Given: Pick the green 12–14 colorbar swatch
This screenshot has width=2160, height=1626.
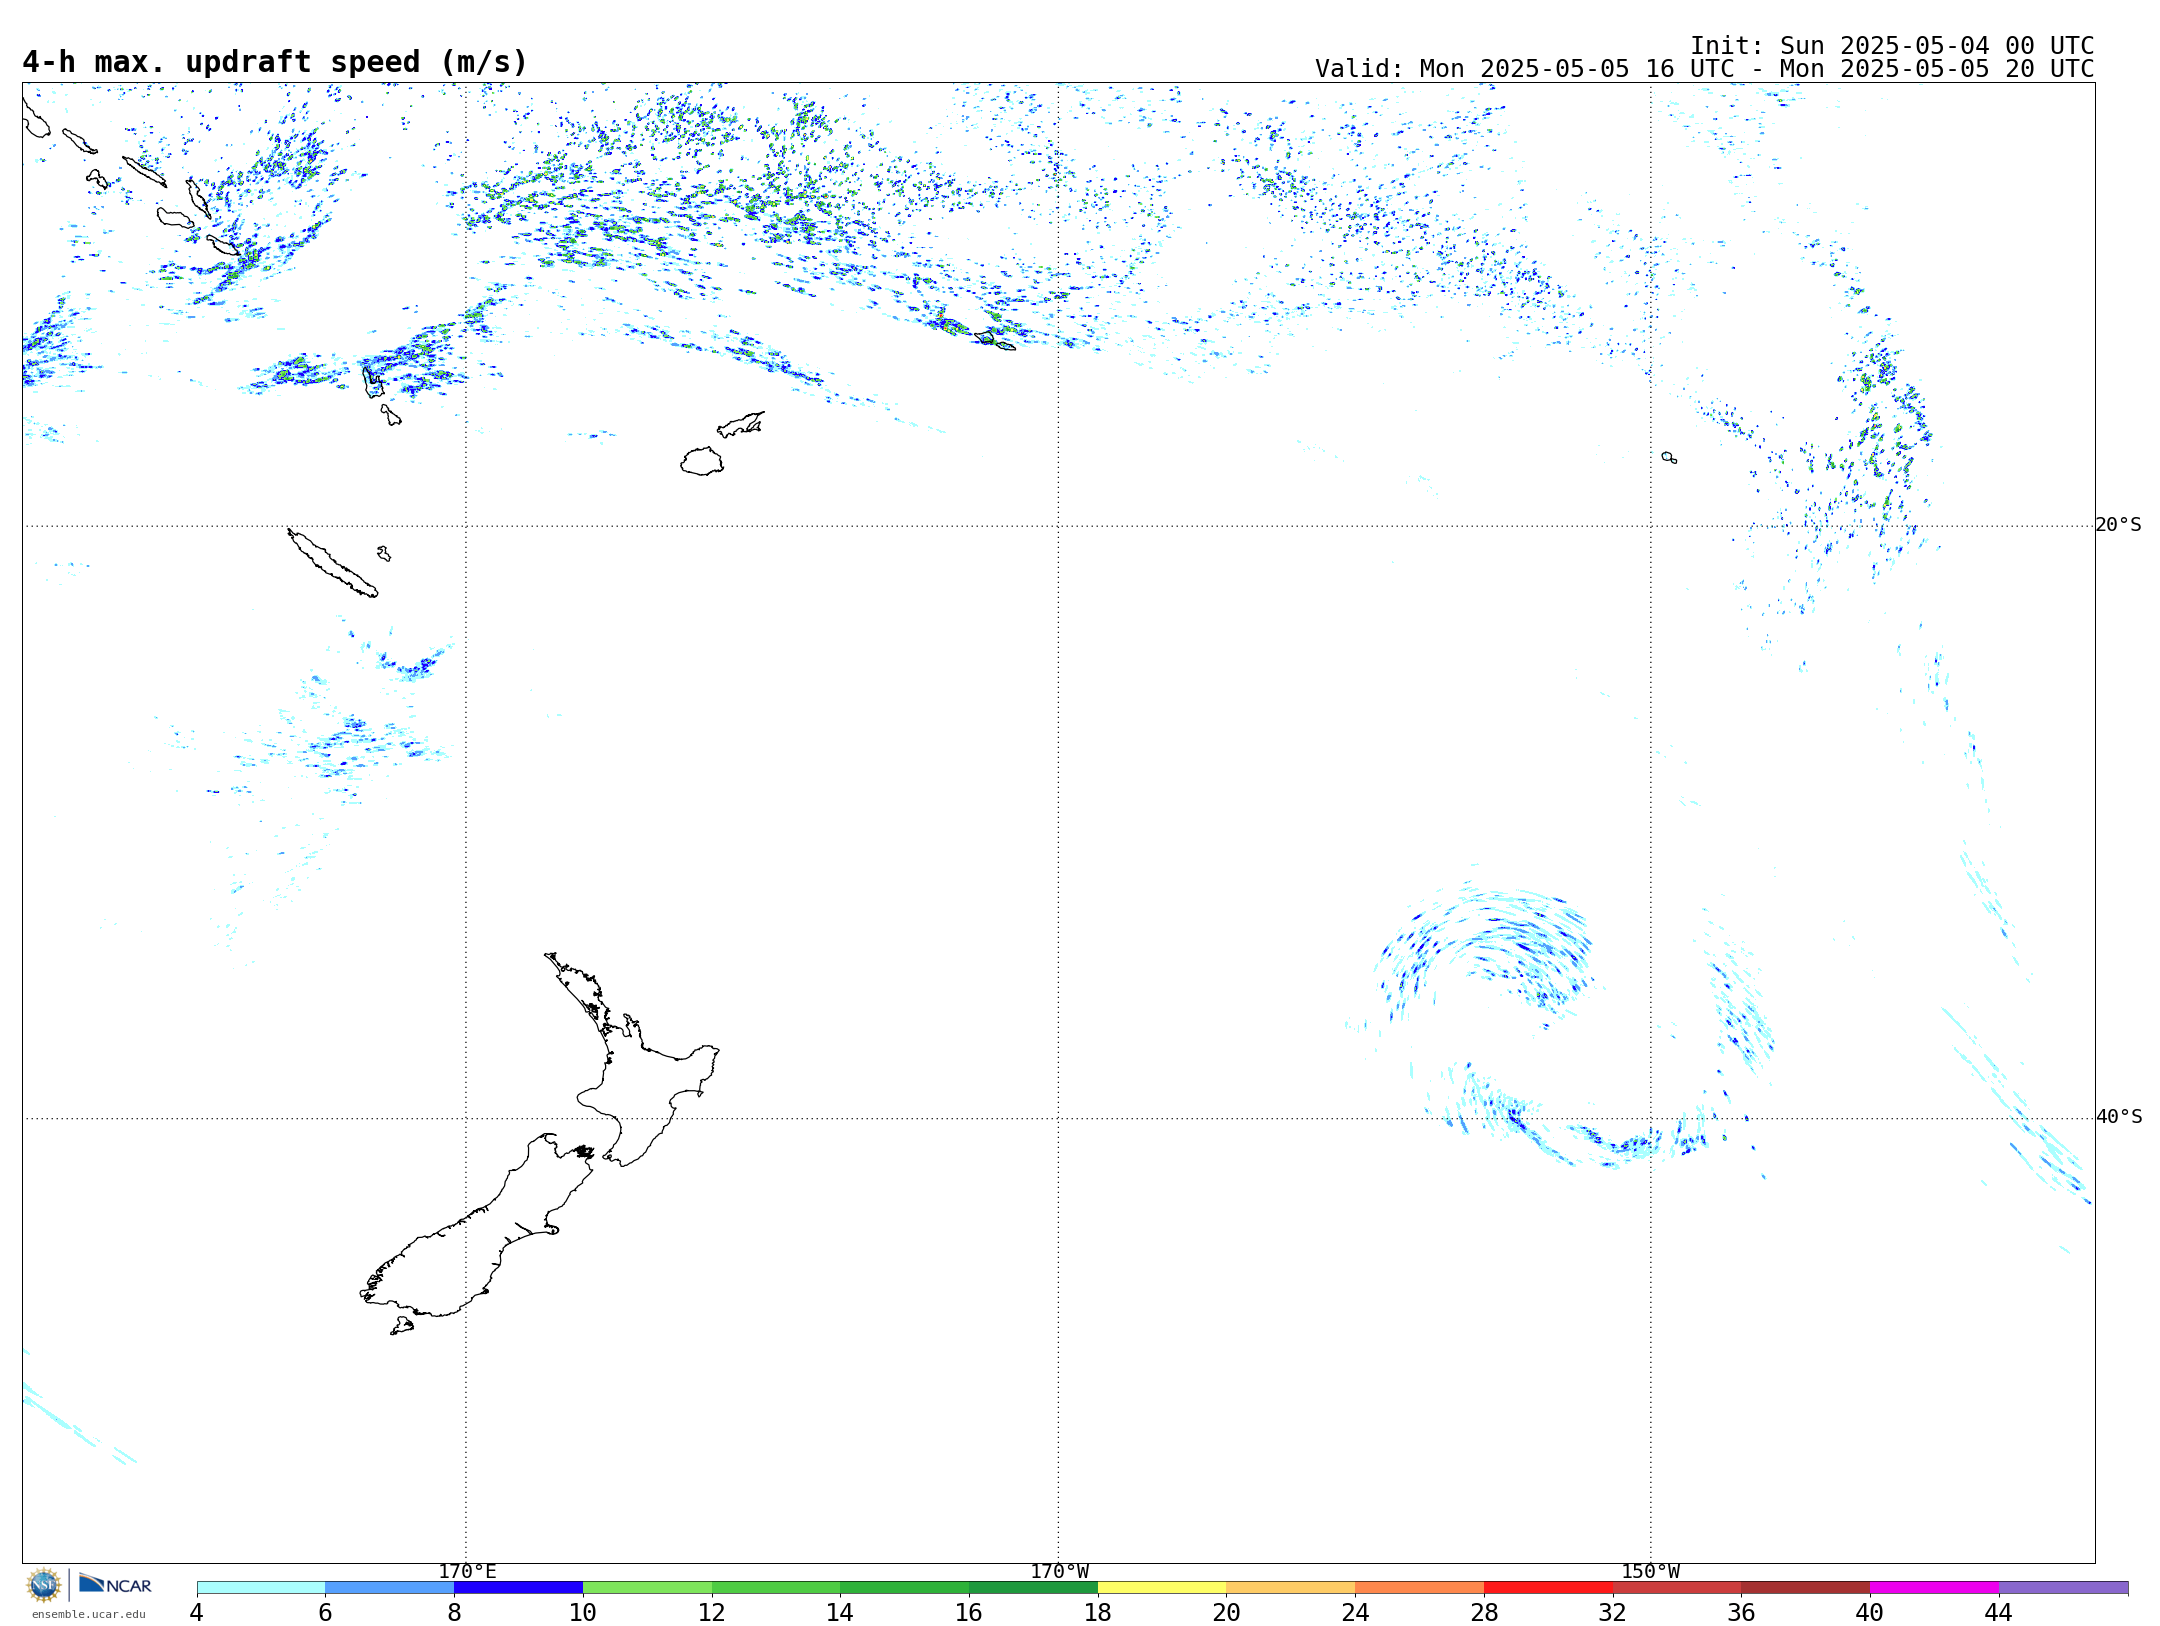Looking at the screenshot, I should tap(776, 1588).
